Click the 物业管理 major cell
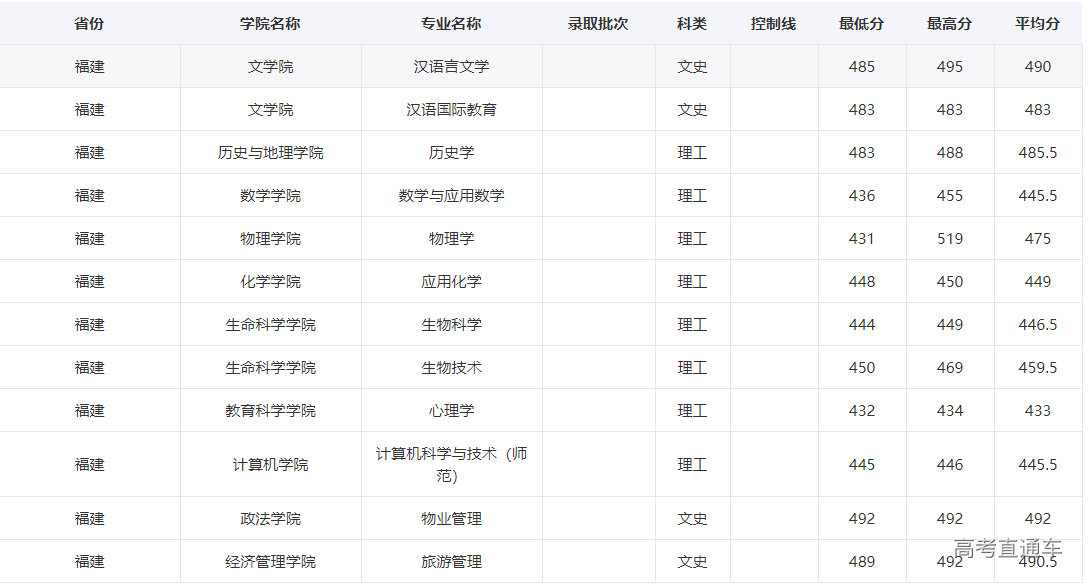Viewport: 1091px width, 588px height. (x=451, y=518)
